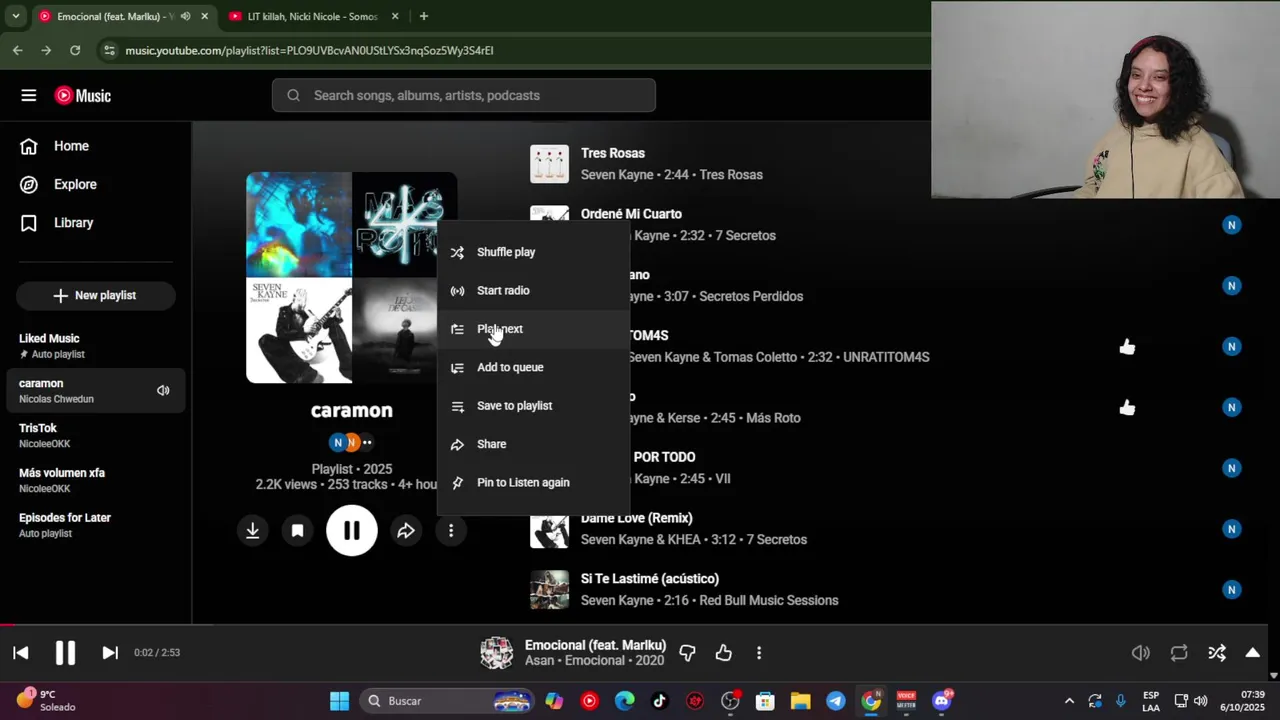Image resolution: width=1280 pixels, height=720 pixels.
Task: Open Emocional now-playing thumbnail
Action: coord(497,653)
